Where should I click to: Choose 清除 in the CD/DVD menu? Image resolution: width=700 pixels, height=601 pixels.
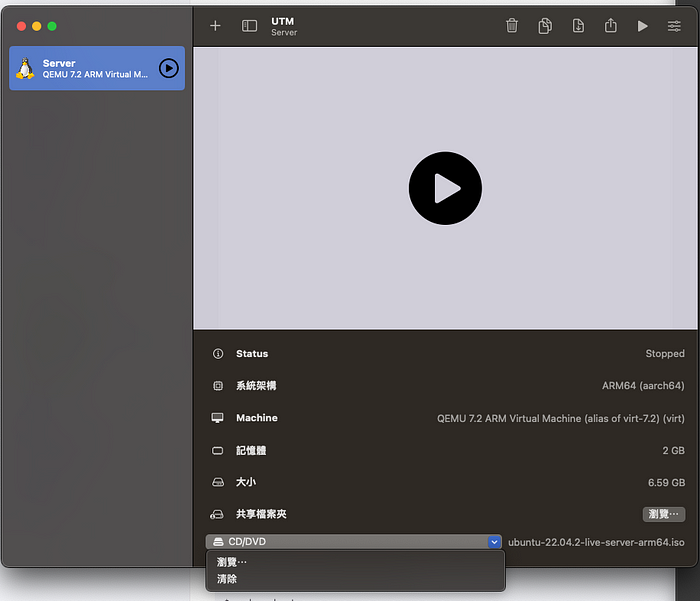click(x=227, y=579)
